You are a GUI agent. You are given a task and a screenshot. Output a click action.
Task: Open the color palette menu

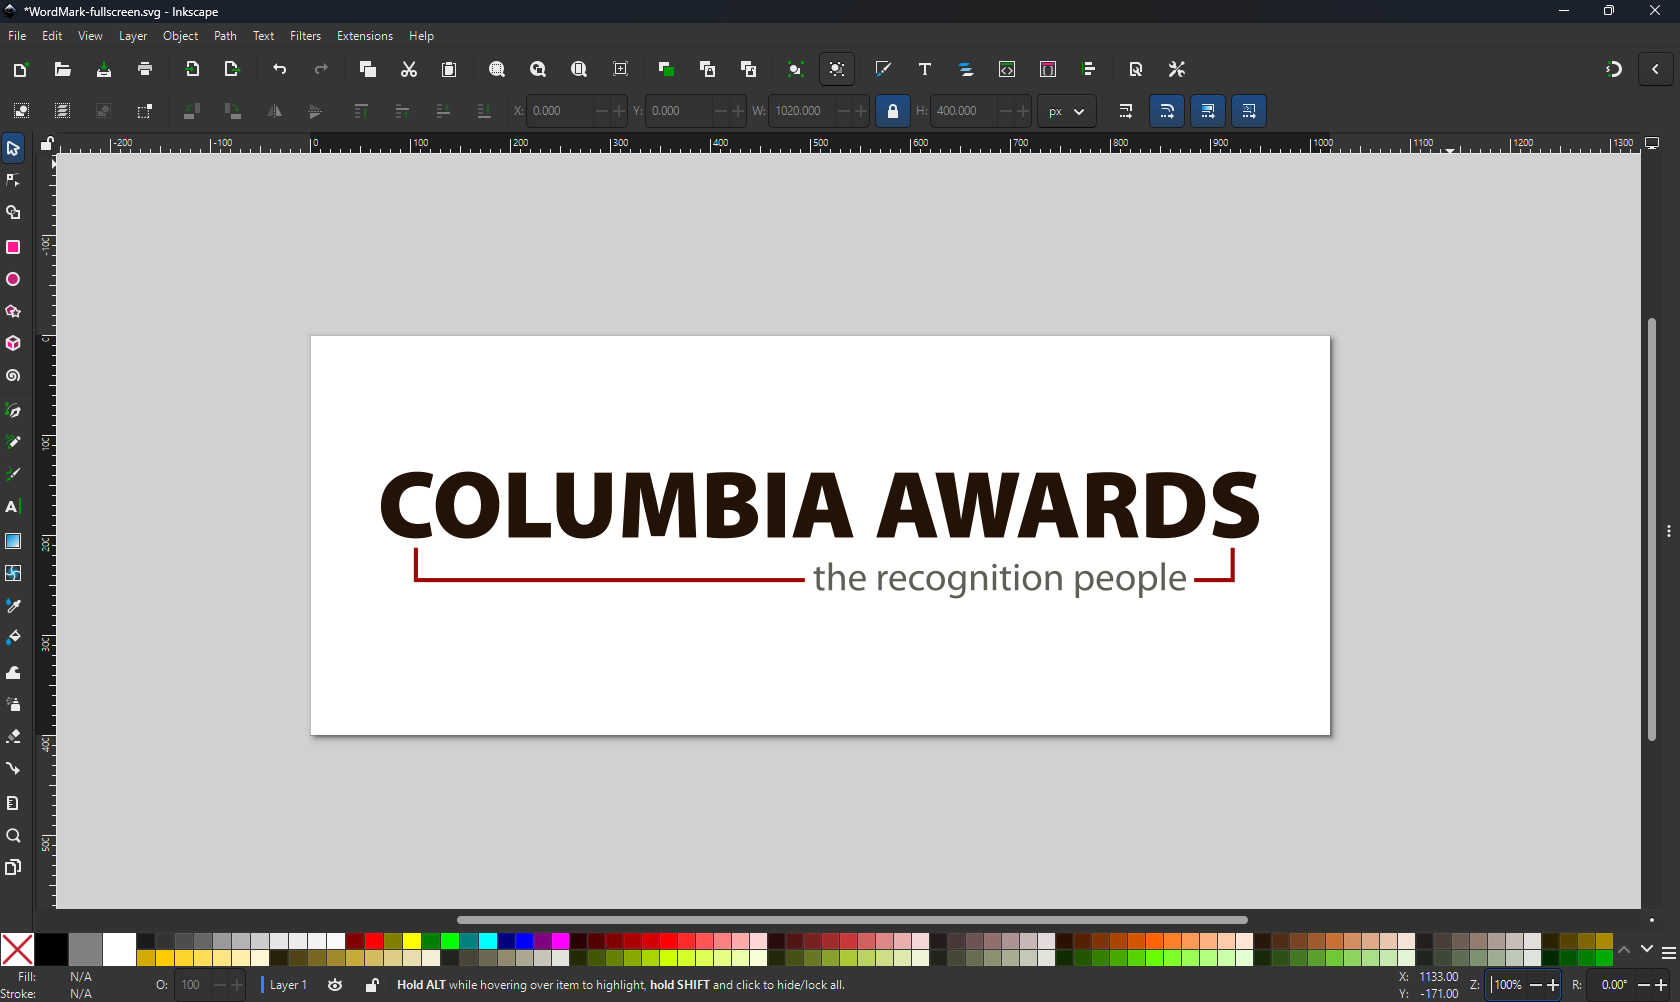(x=1669, y=953)
